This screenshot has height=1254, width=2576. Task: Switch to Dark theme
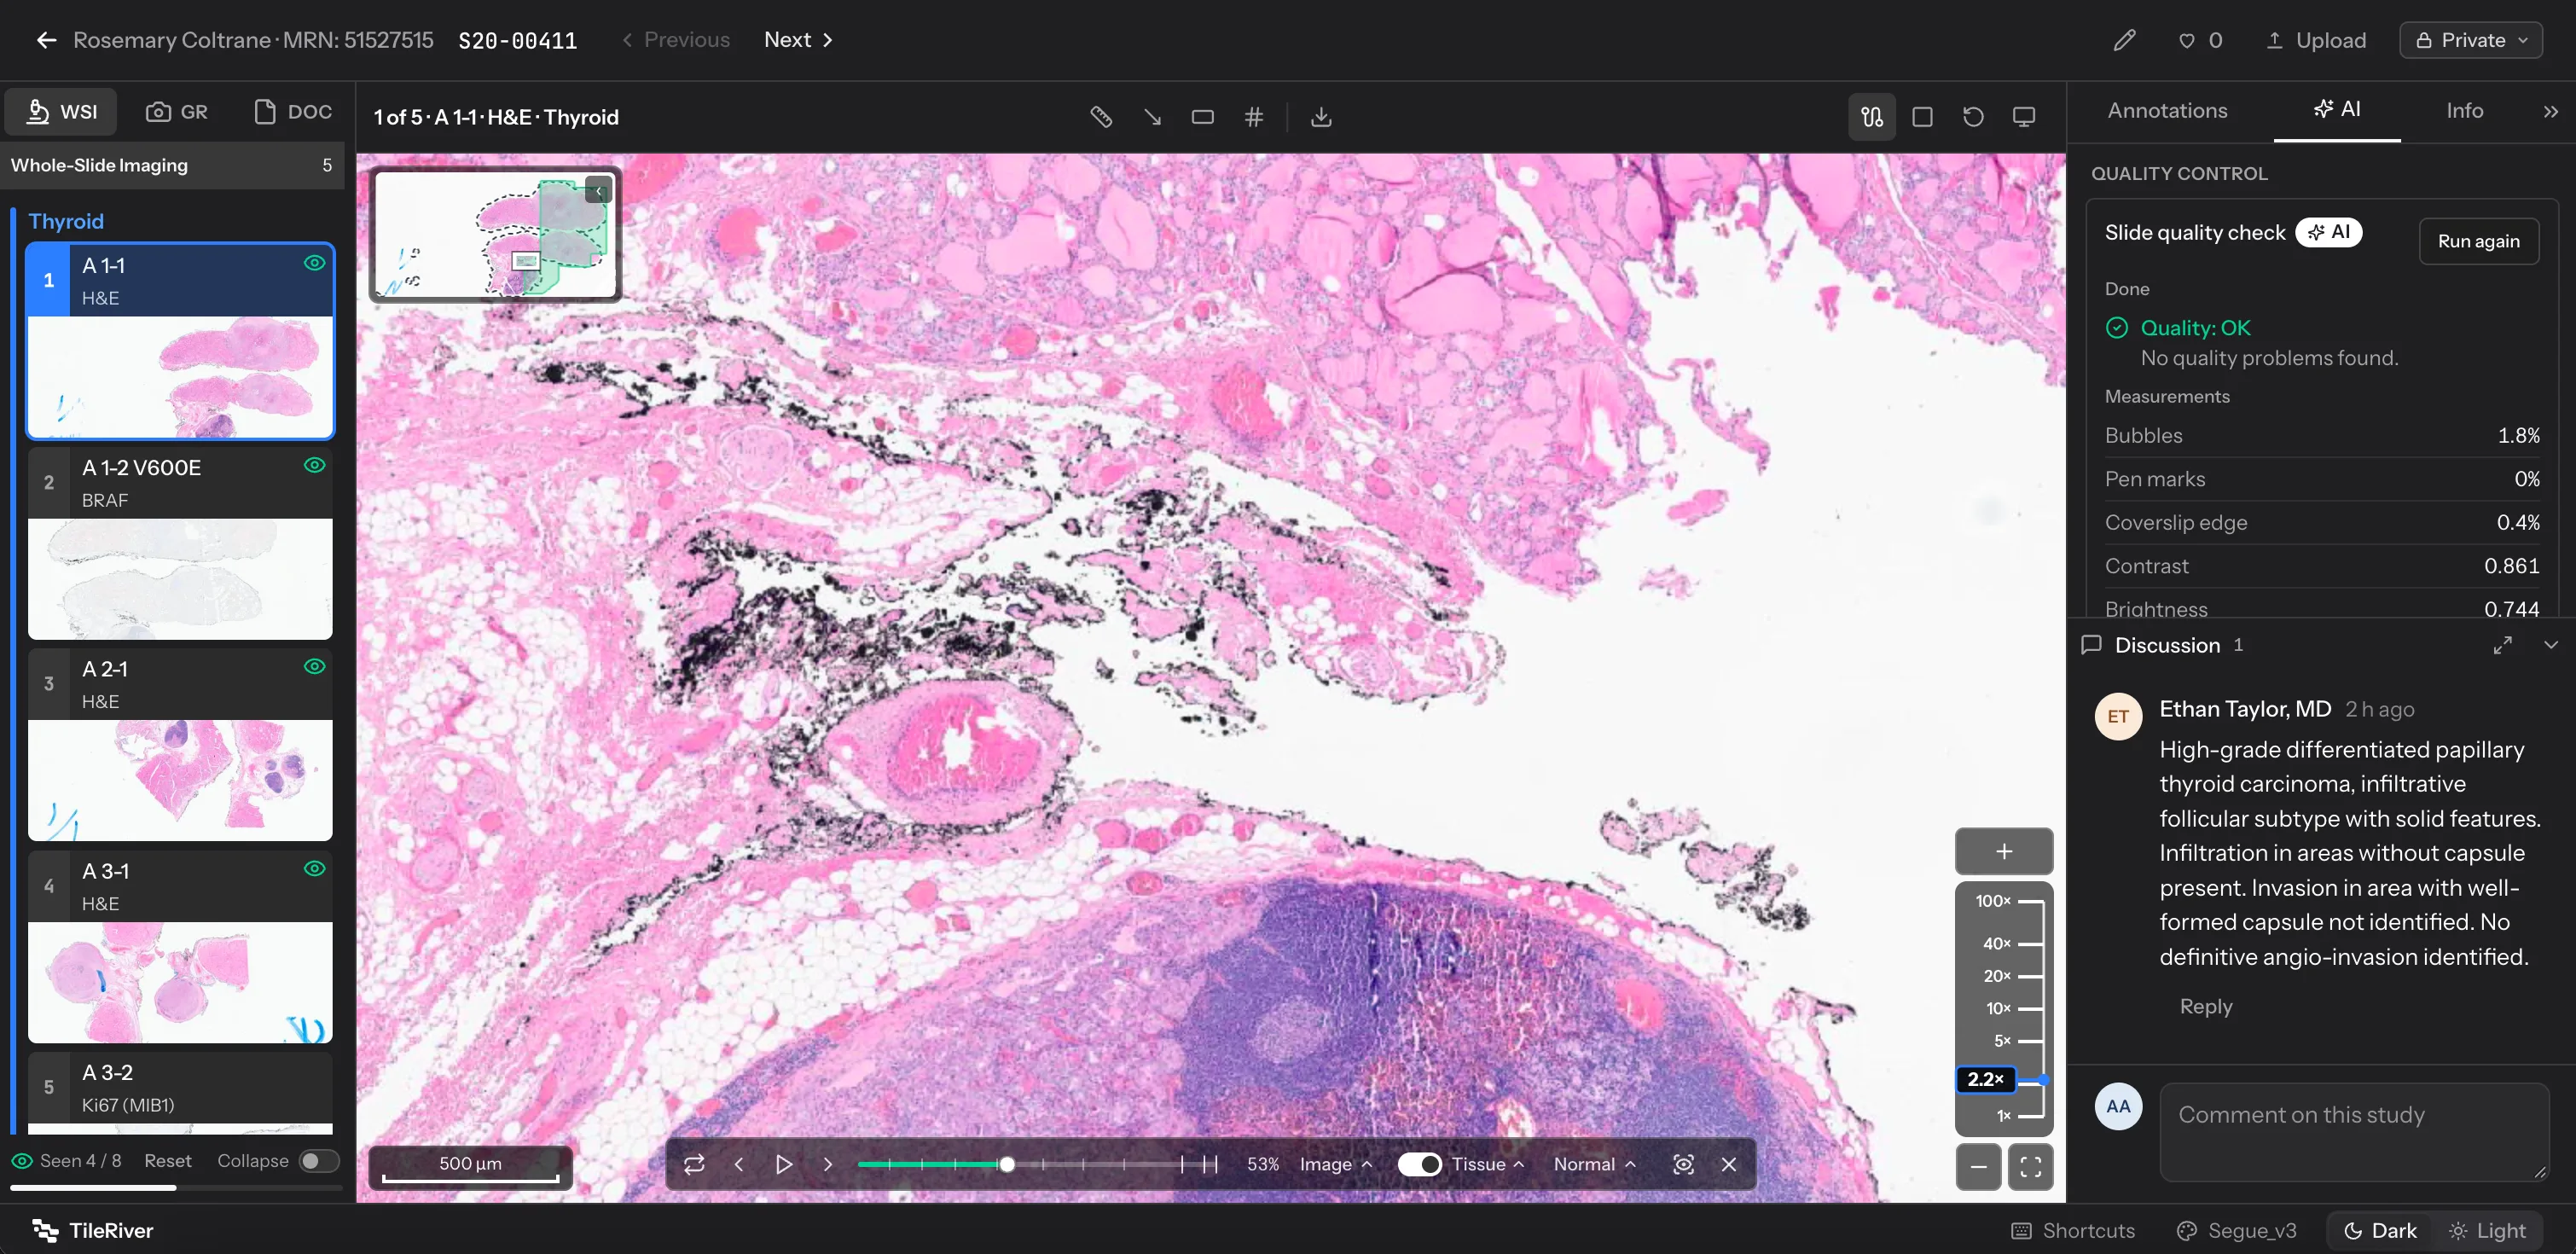[2380, 1230]
